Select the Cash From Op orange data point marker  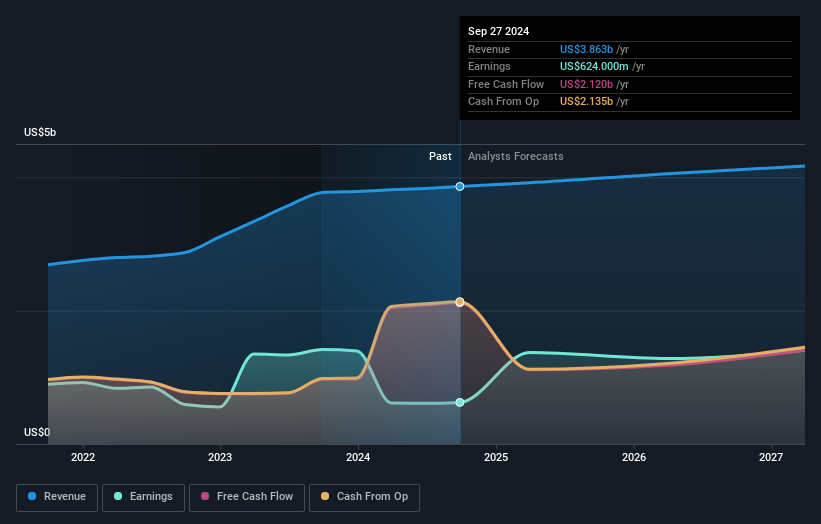coord(460,302)
